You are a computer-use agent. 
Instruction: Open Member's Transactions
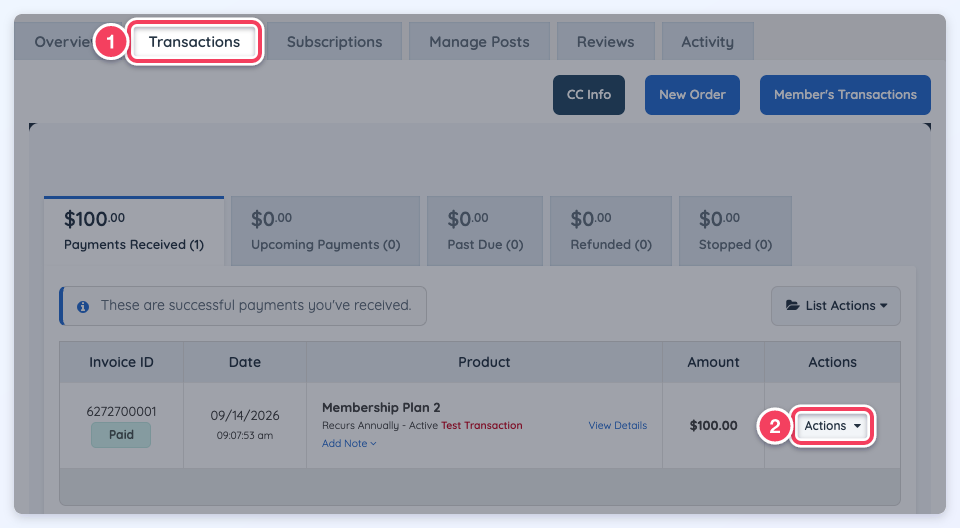[846, 95]
